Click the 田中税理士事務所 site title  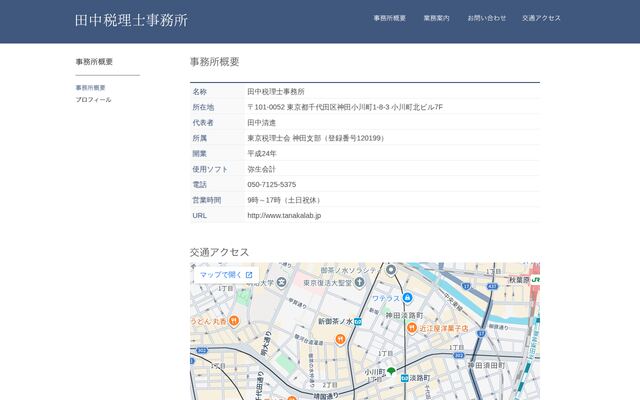pos(131,20)
